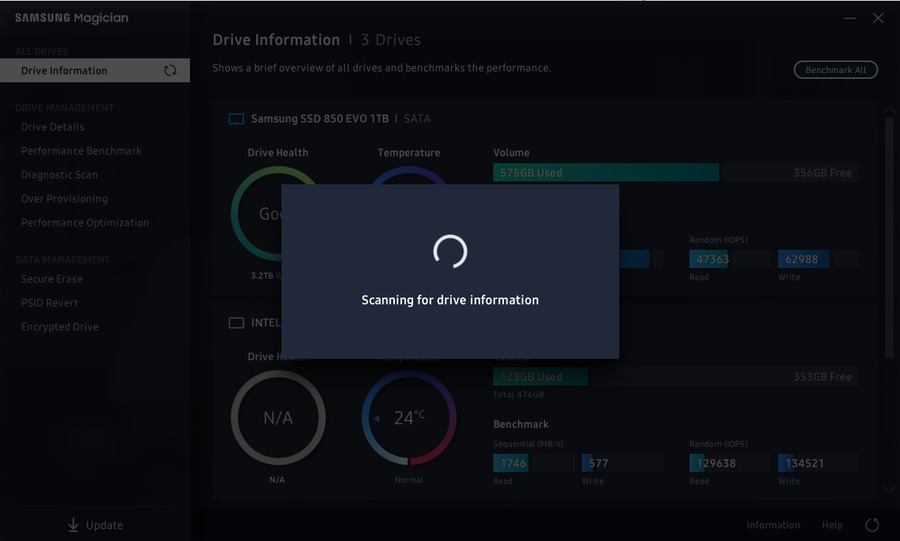
Task: Go to Over Provisioning
Action: pyautogui.click(x=64, y=199)
